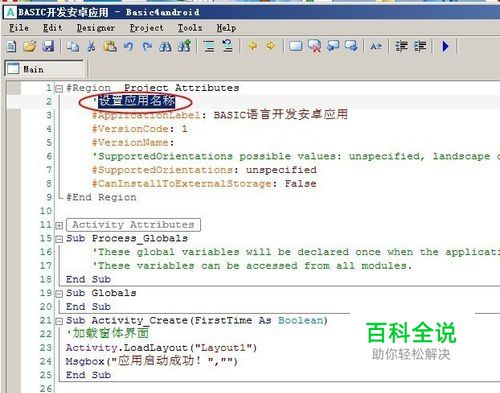Click the decrease indent icon
Viewport: 500px width, 393px height.
401,46
